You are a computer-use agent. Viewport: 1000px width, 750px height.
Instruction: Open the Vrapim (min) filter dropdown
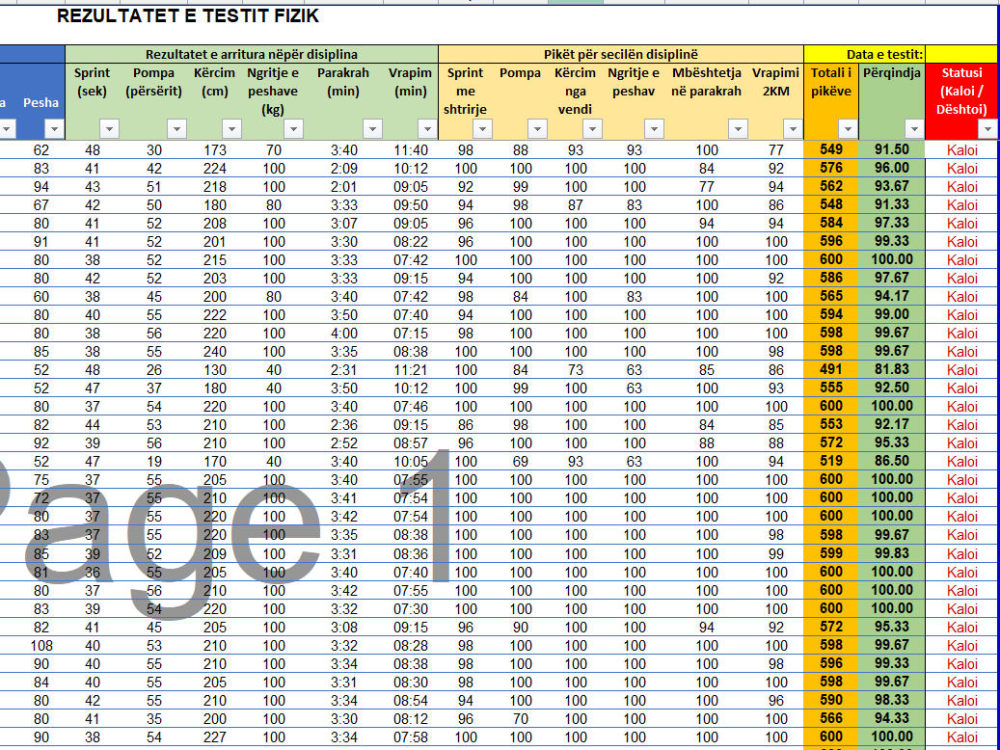tap(427, 129)
